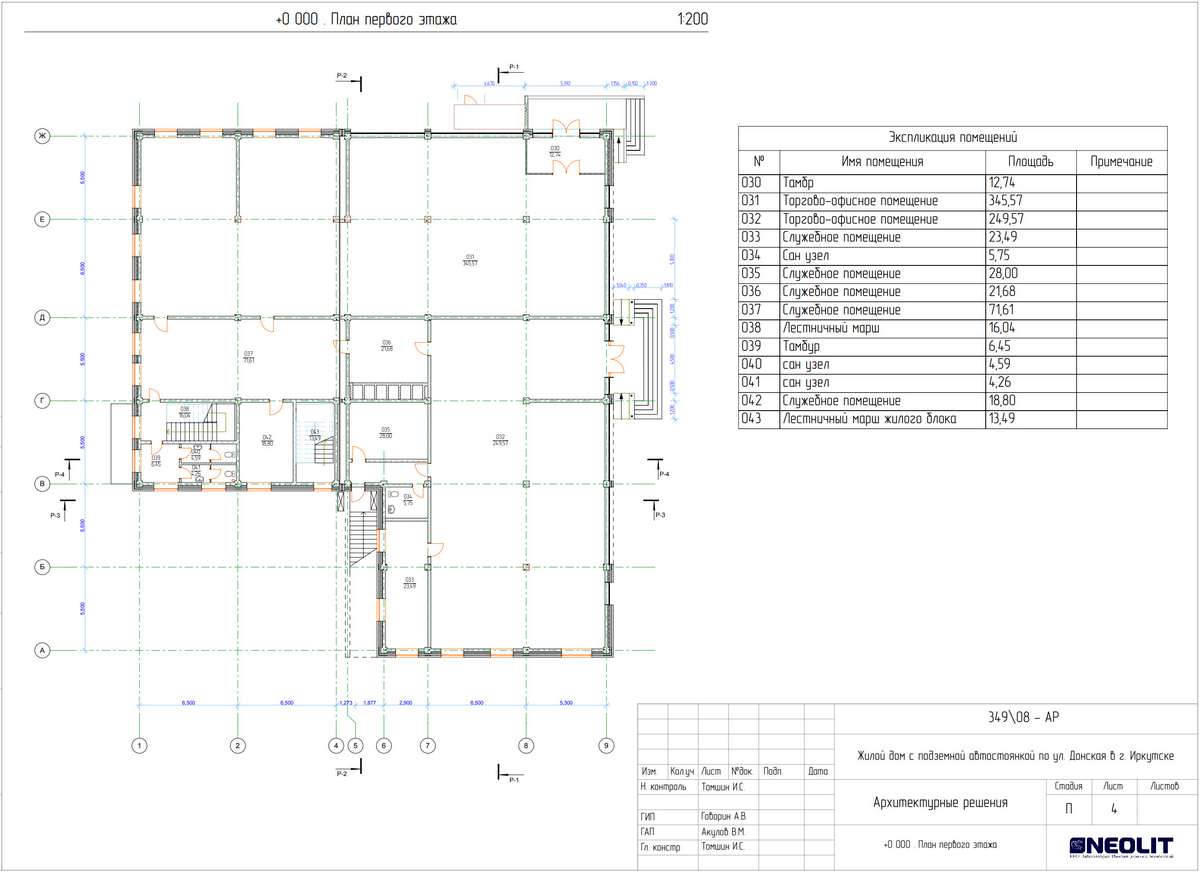Screen dimensions: 1200x872
Task: Select 'Служебное помещение' in row 033
Action: pyautogui.click(x=842, y=237)
